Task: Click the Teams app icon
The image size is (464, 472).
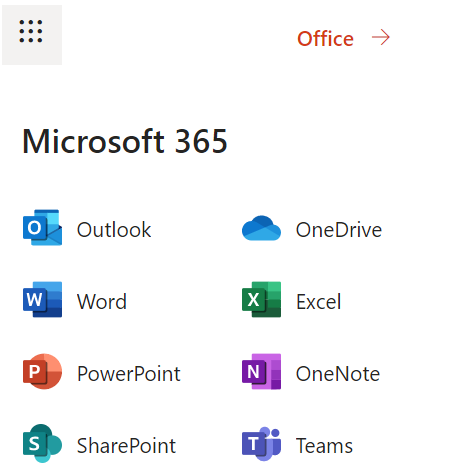Action: [x=261, y=444]
